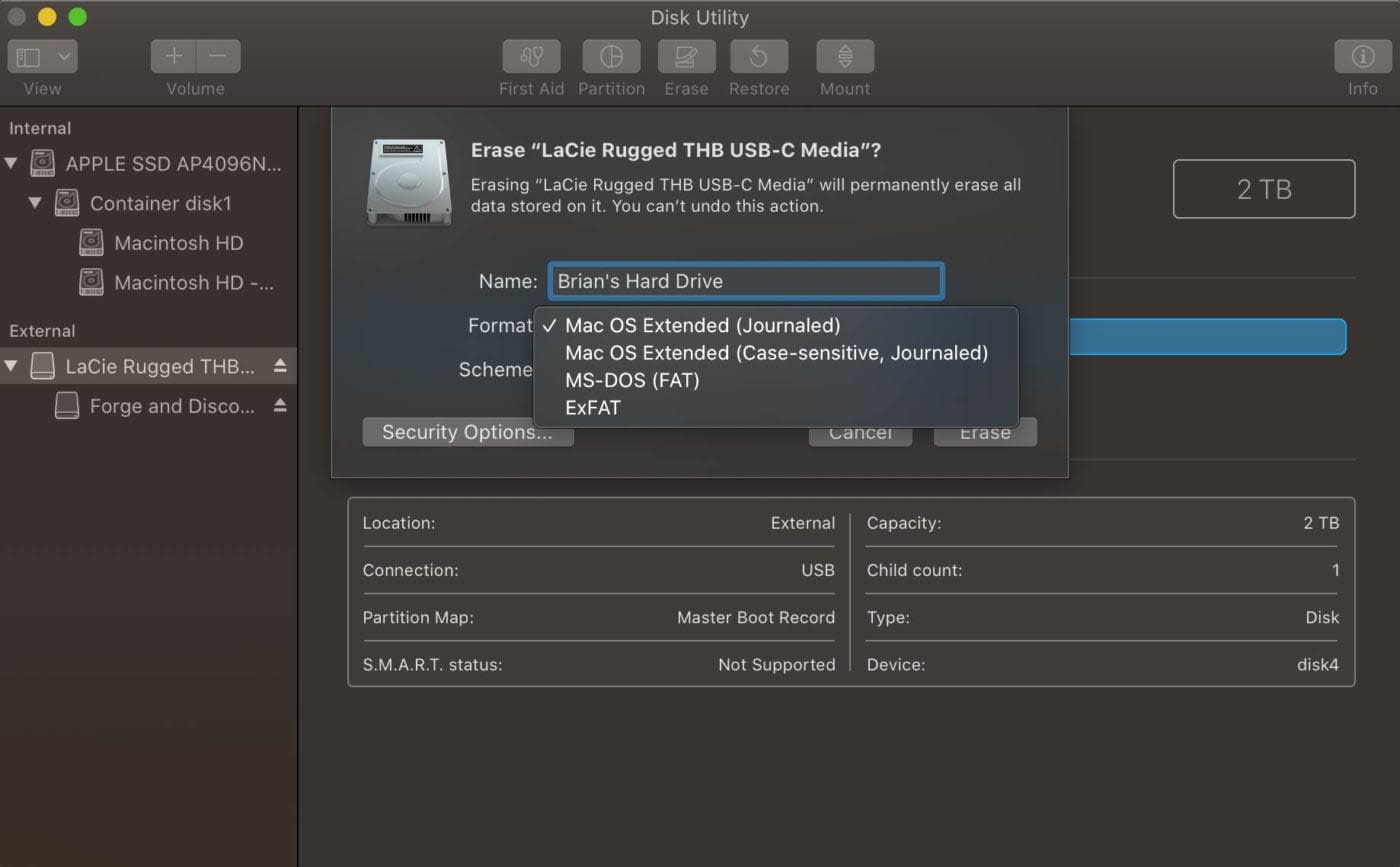
Task: Cancel the erase operation
Action: (x=860, y=431)
